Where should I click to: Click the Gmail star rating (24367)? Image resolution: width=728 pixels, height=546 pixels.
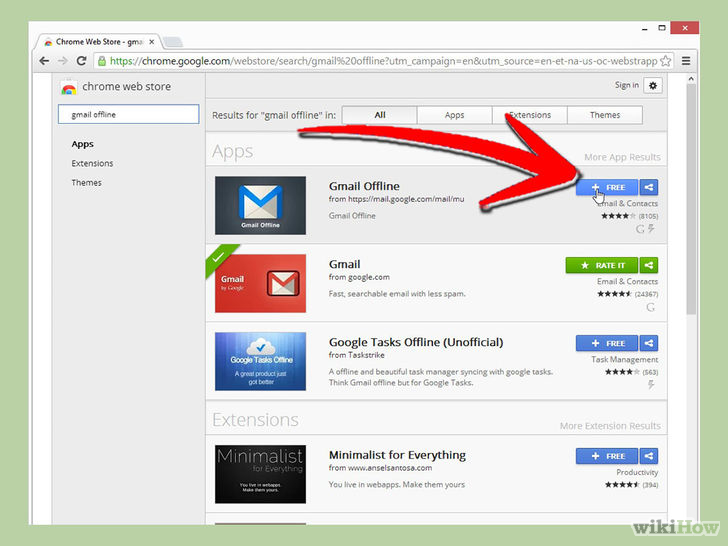pos(614,294)
